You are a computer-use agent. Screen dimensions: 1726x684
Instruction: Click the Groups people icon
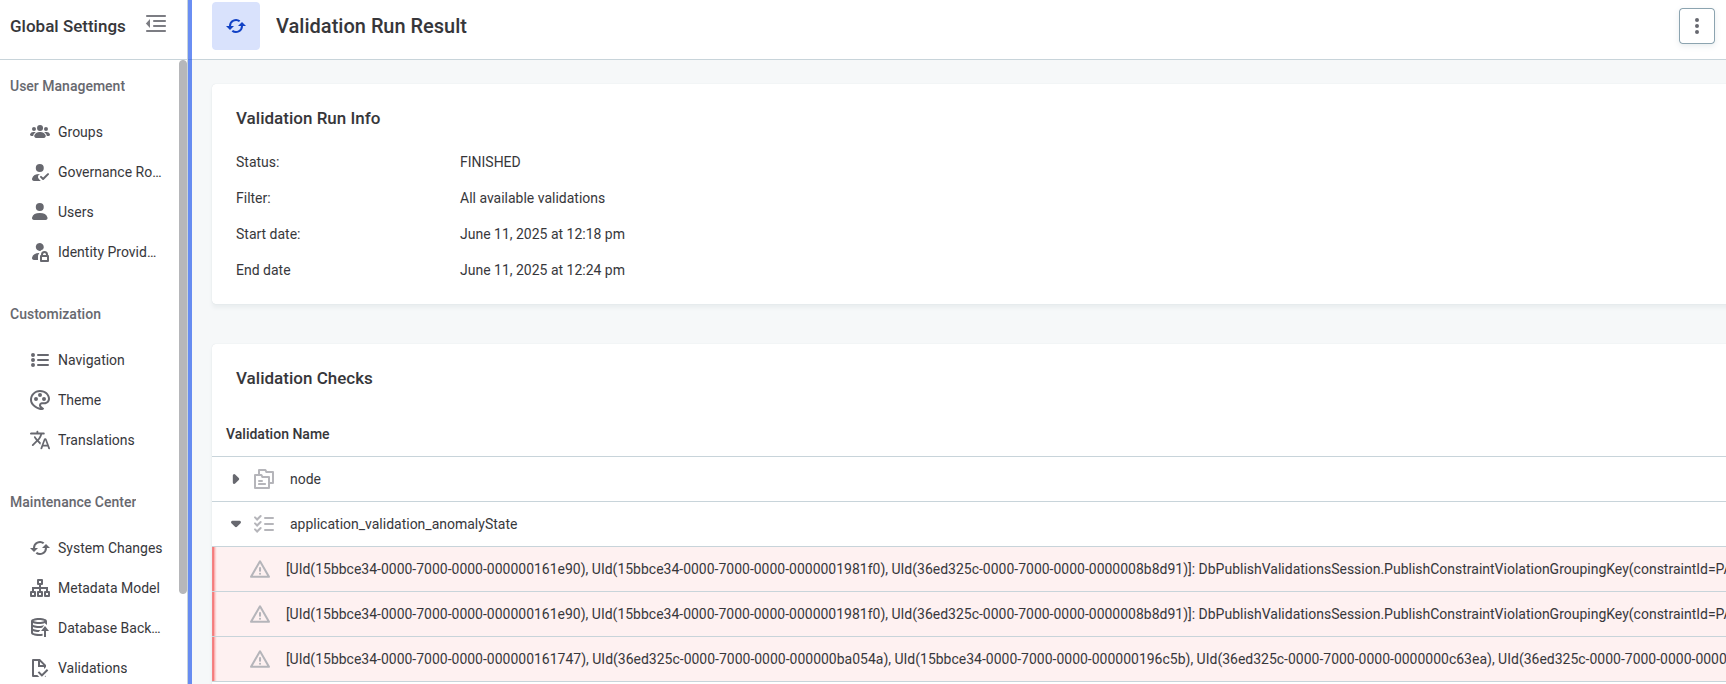tap(40, 132)
